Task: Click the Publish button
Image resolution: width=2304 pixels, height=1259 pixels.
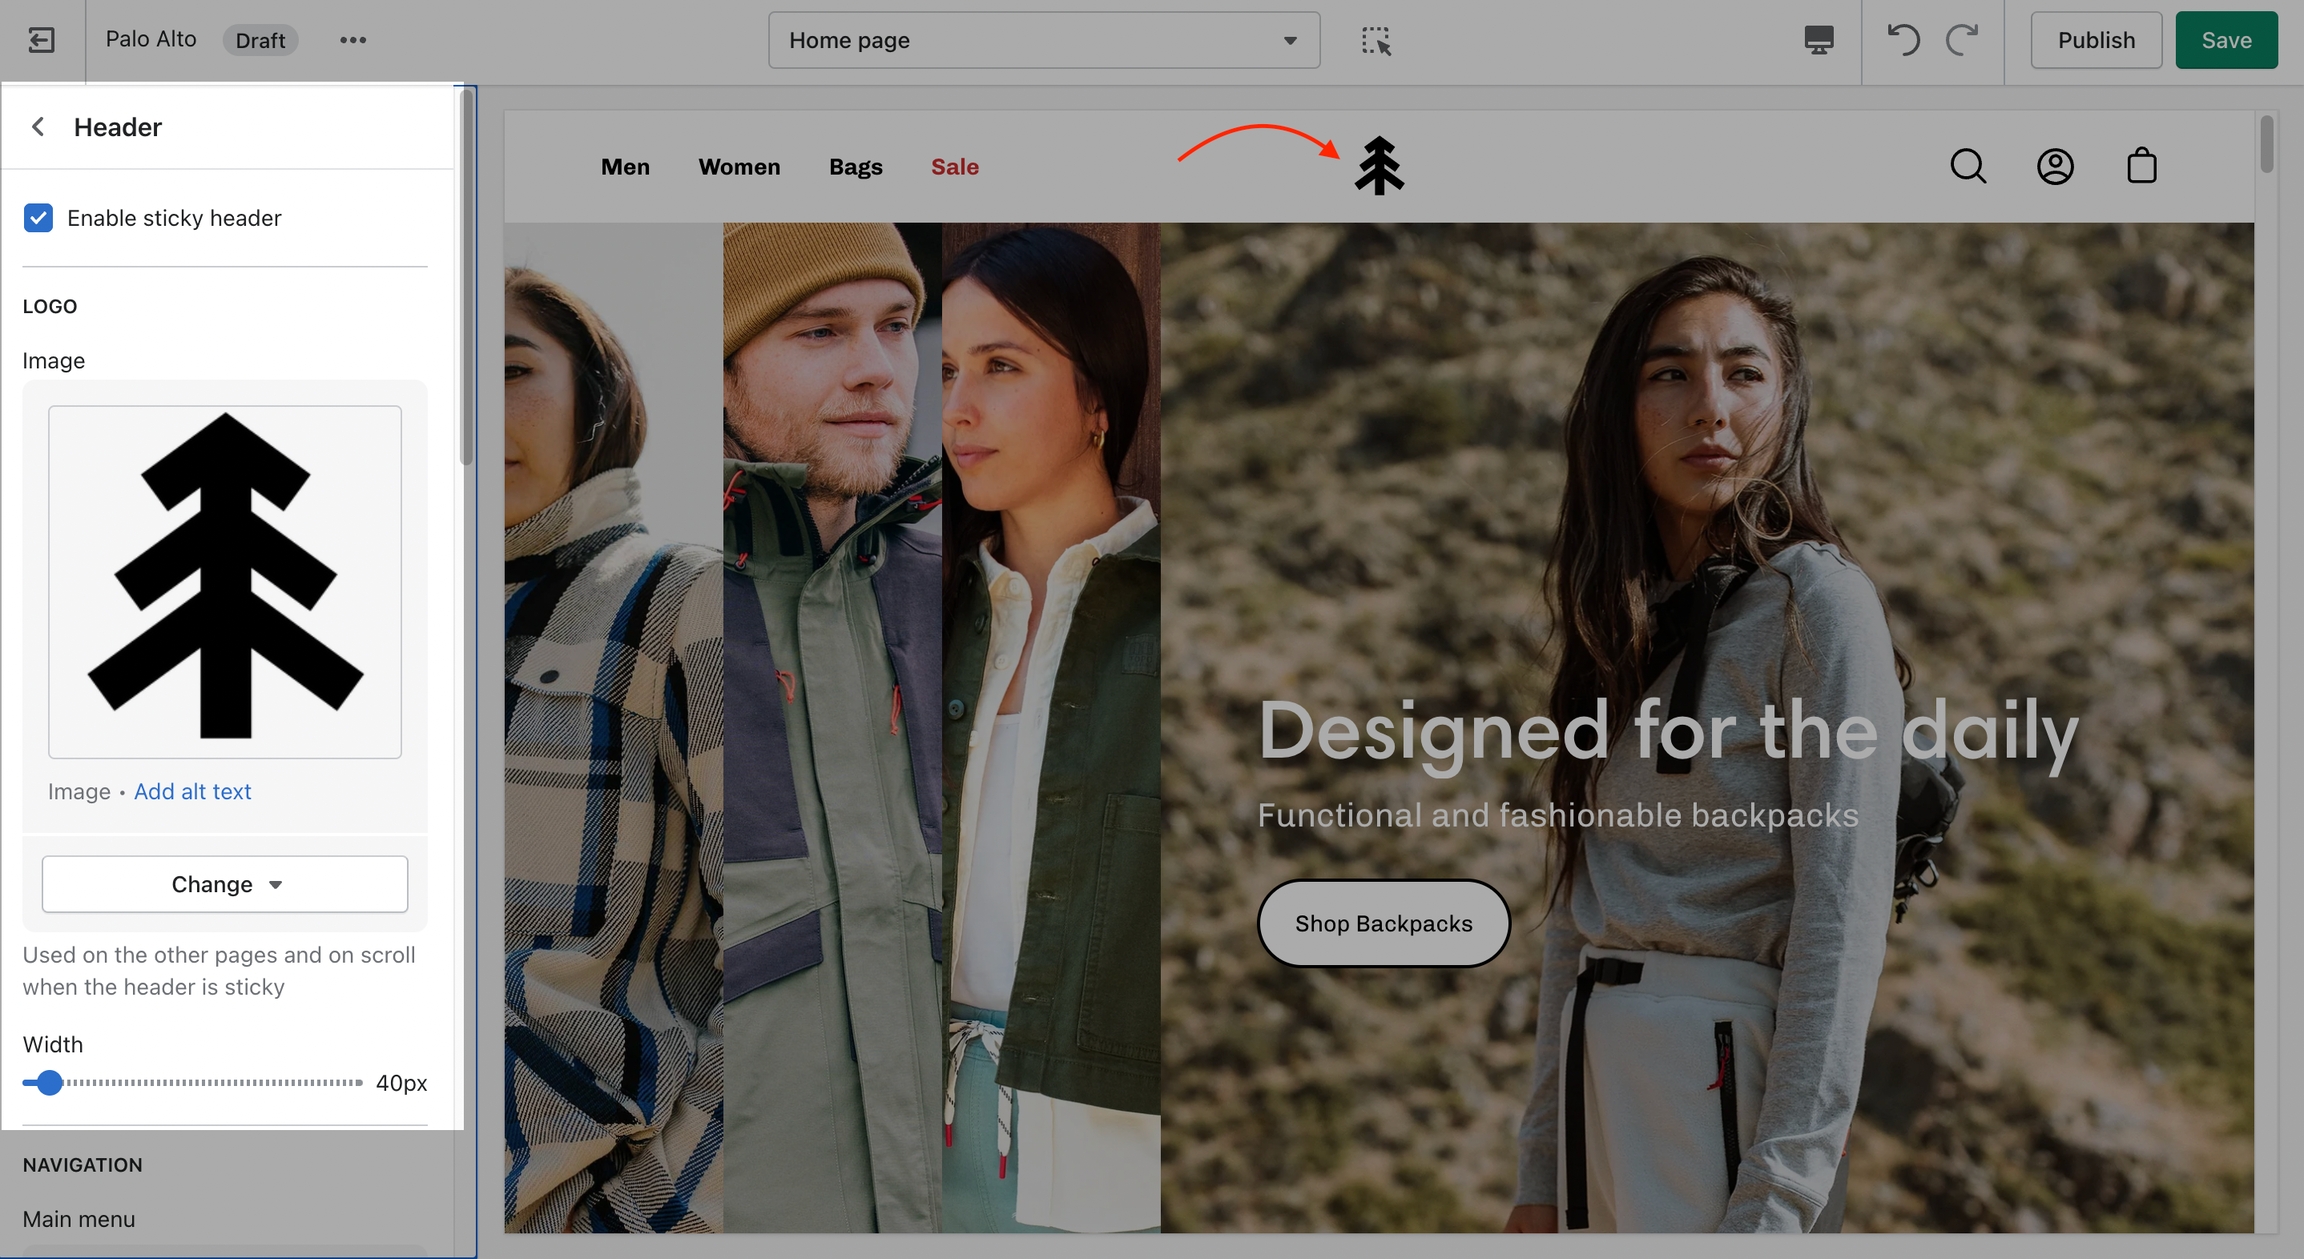Action: 2095,40
